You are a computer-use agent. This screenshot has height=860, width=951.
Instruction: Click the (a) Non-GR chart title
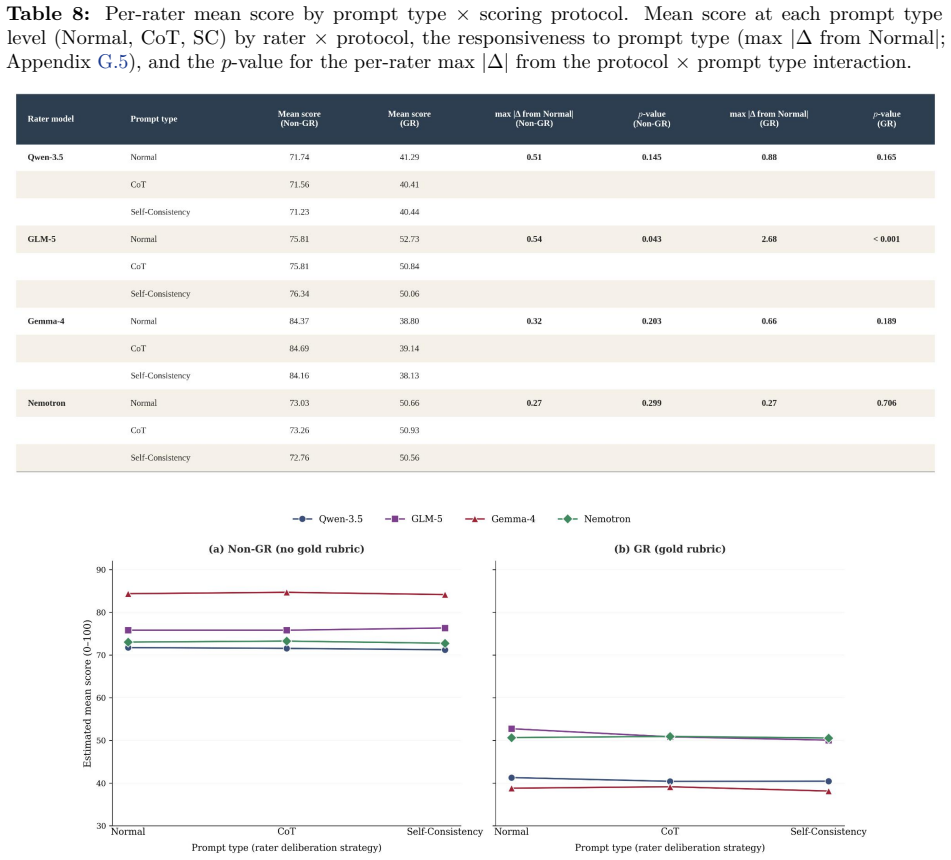tap(286, 549)
